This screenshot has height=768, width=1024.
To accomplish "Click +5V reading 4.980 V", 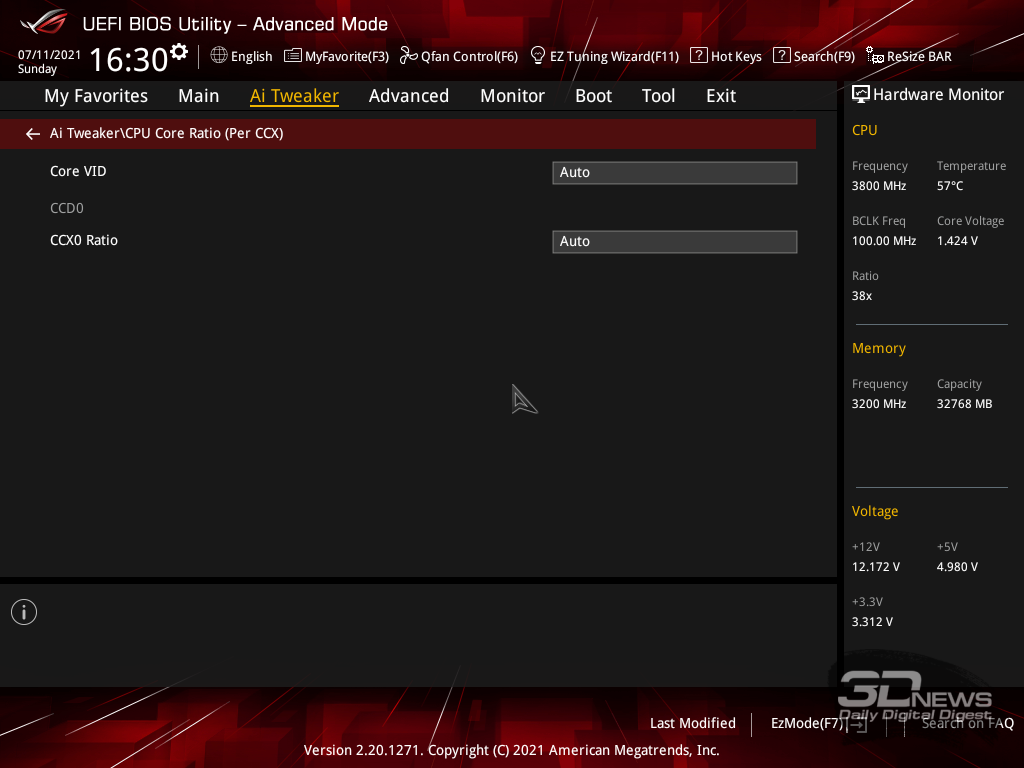I will tap(957, 567).
